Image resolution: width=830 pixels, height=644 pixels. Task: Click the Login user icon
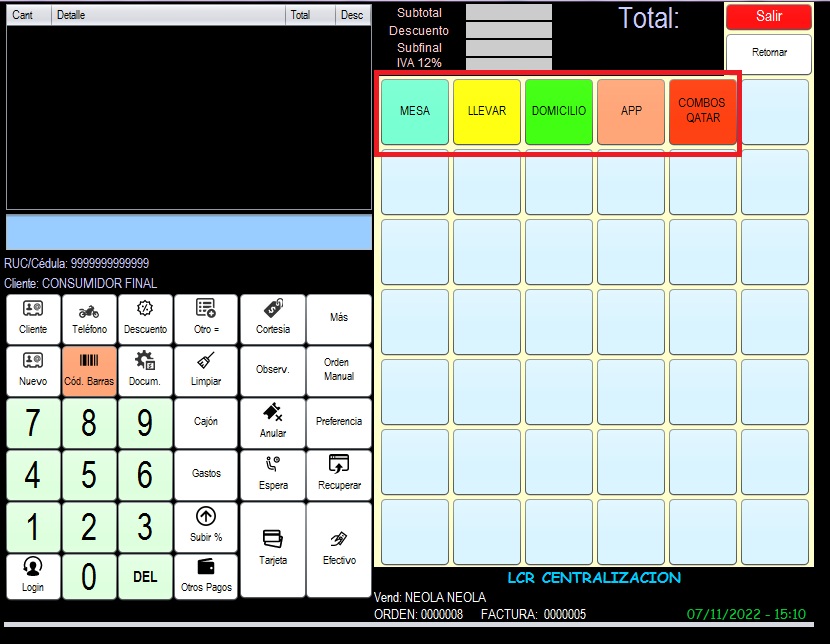pos(33,576)
